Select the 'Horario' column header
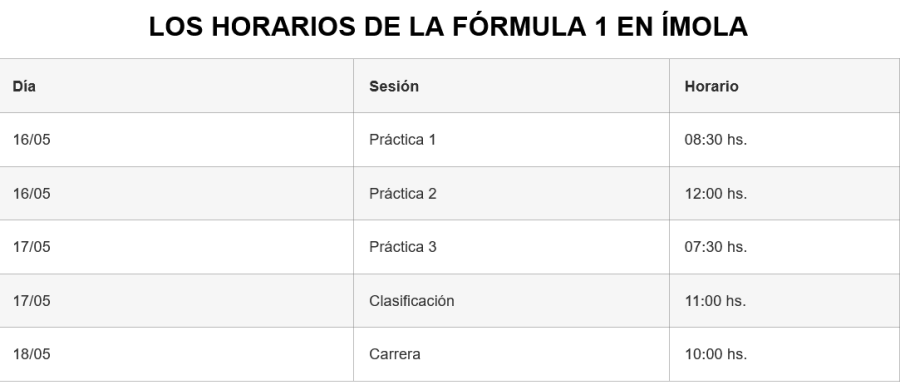Image resolution: width=900 pixels, height=385 pixels. pyautogui.click(x=711, y=86)
